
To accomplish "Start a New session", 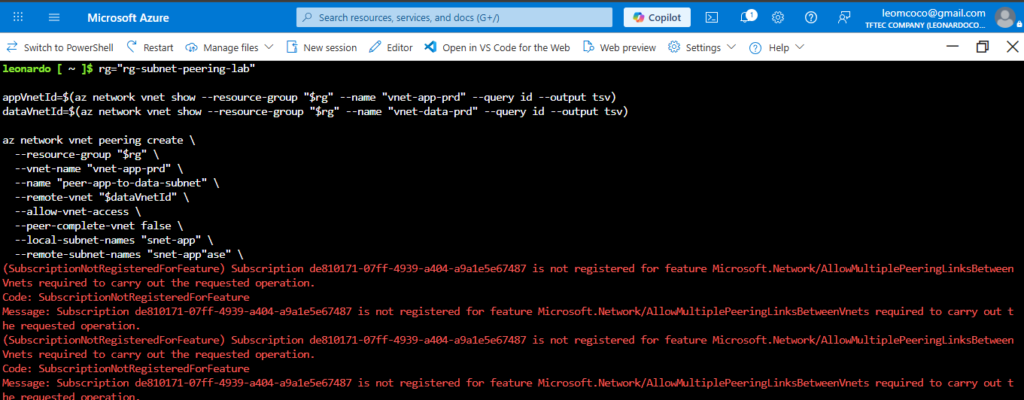I will click(321, 47).
